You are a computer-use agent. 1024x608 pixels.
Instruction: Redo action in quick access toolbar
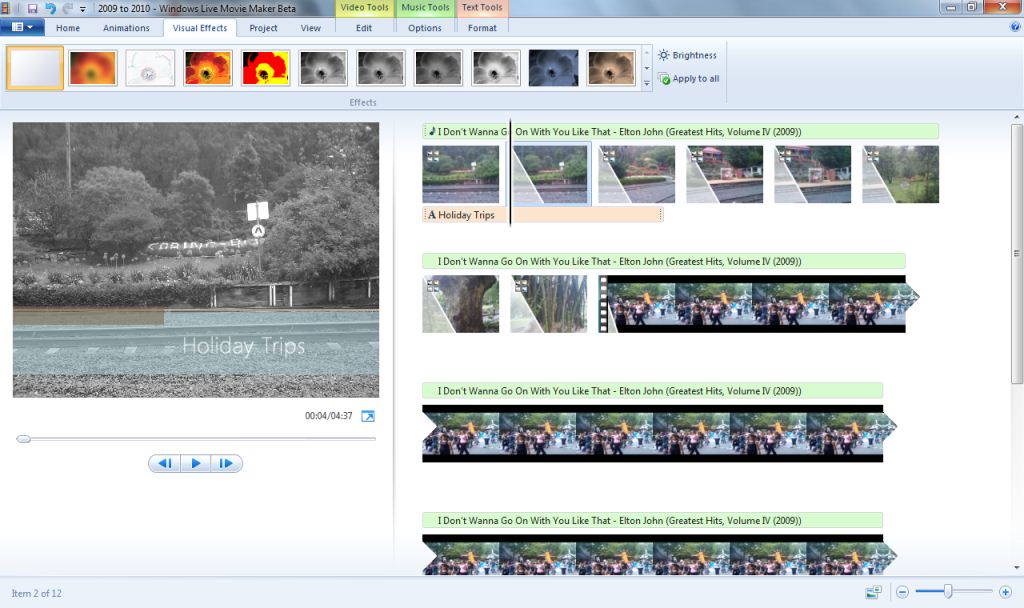tap(67, 8)
